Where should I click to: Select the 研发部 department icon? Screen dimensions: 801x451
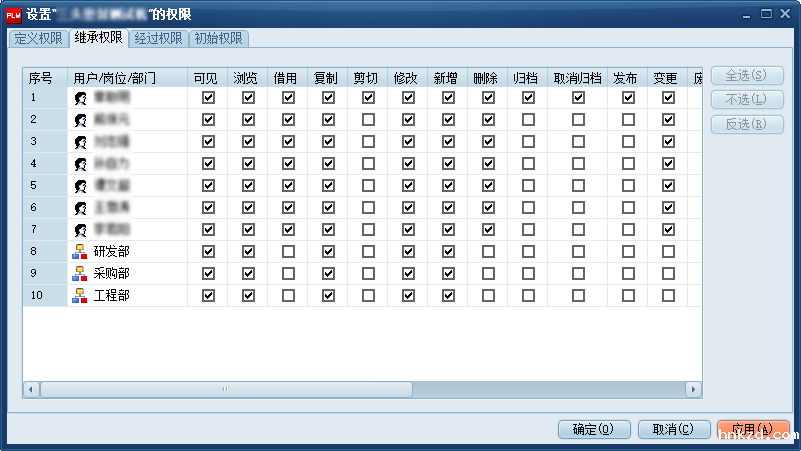(80, 252)
